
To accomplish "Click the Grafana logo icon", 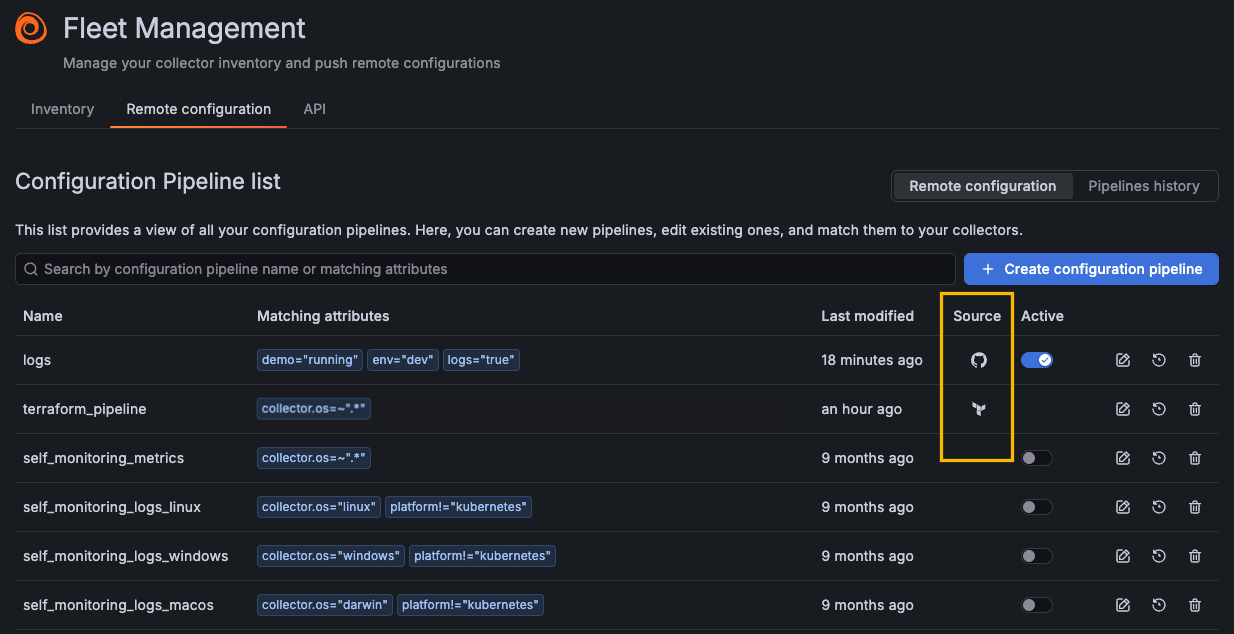I will click(31, 28).
